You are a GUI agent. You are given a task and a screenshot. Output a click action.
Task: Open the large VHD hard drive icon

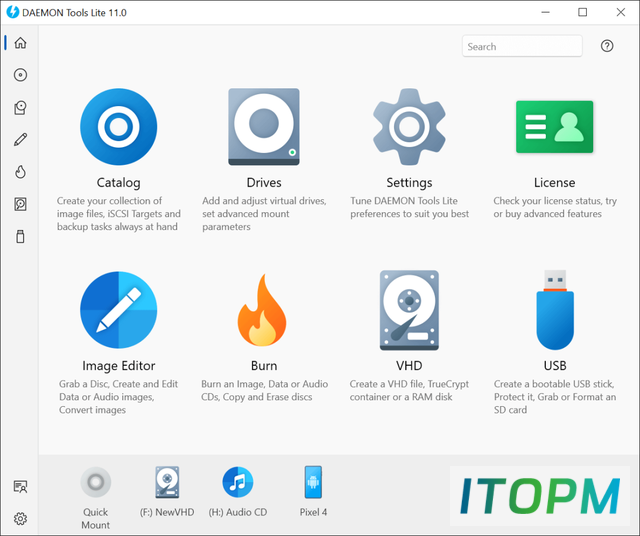tap(409, 310)
